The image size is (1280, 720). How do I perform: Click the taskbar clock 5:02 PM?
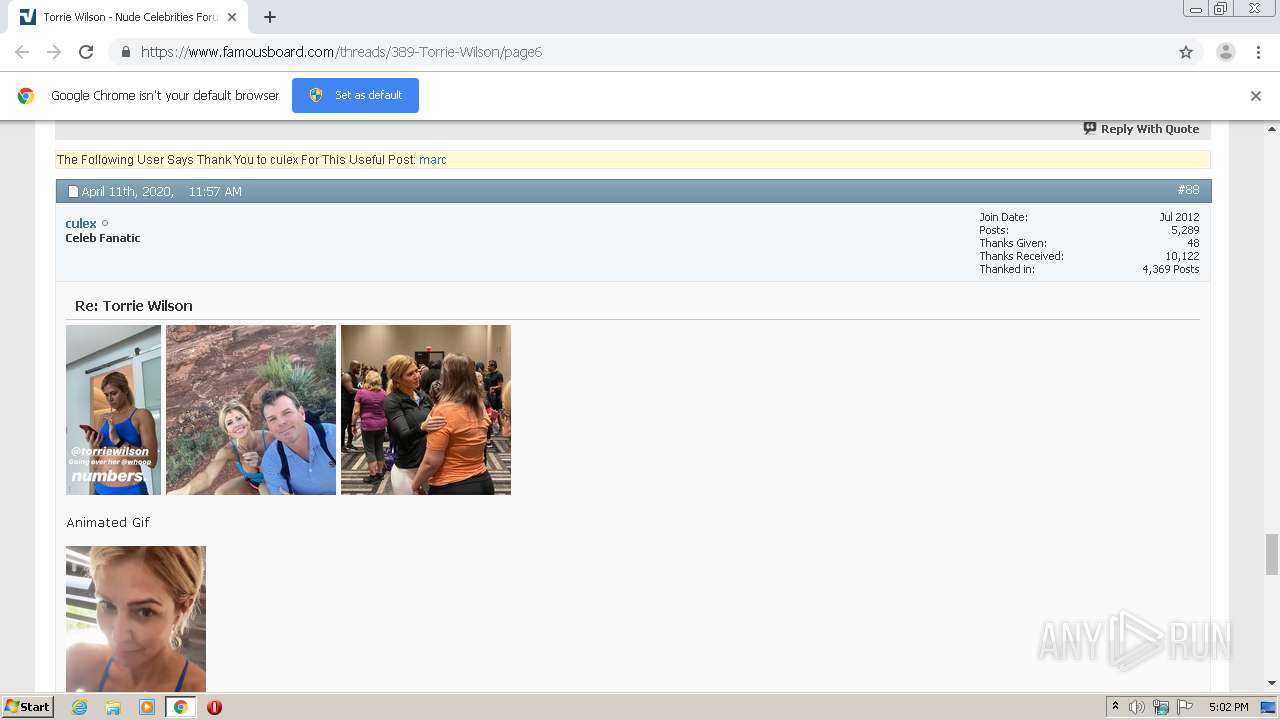click(x=1228, y=707)
